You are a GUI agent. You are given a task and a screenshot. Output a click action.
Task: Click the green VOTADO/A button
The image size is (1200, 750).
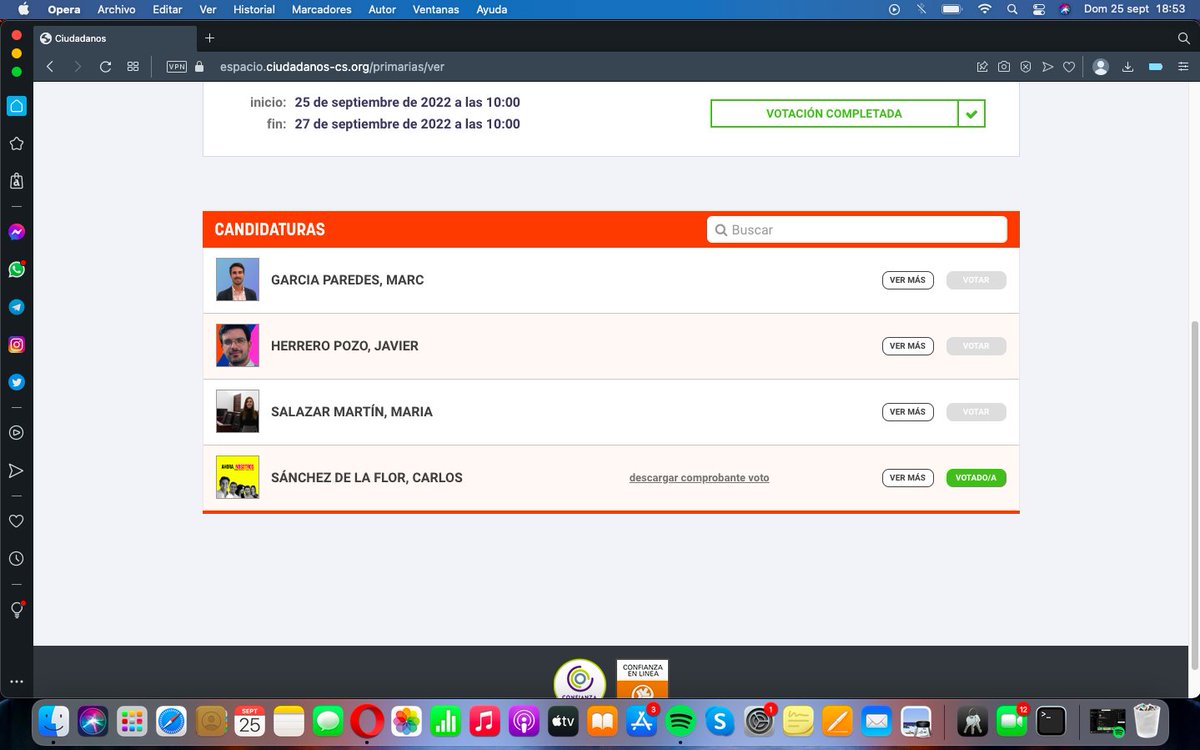tap(976, 478)
